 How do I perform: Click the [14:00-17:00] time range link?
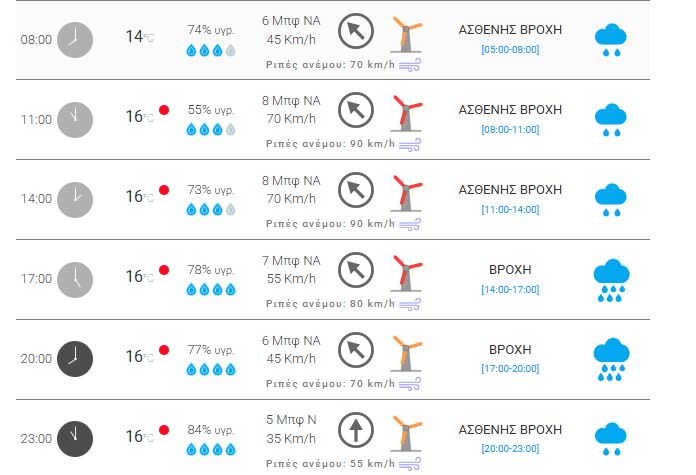(510, 289)
